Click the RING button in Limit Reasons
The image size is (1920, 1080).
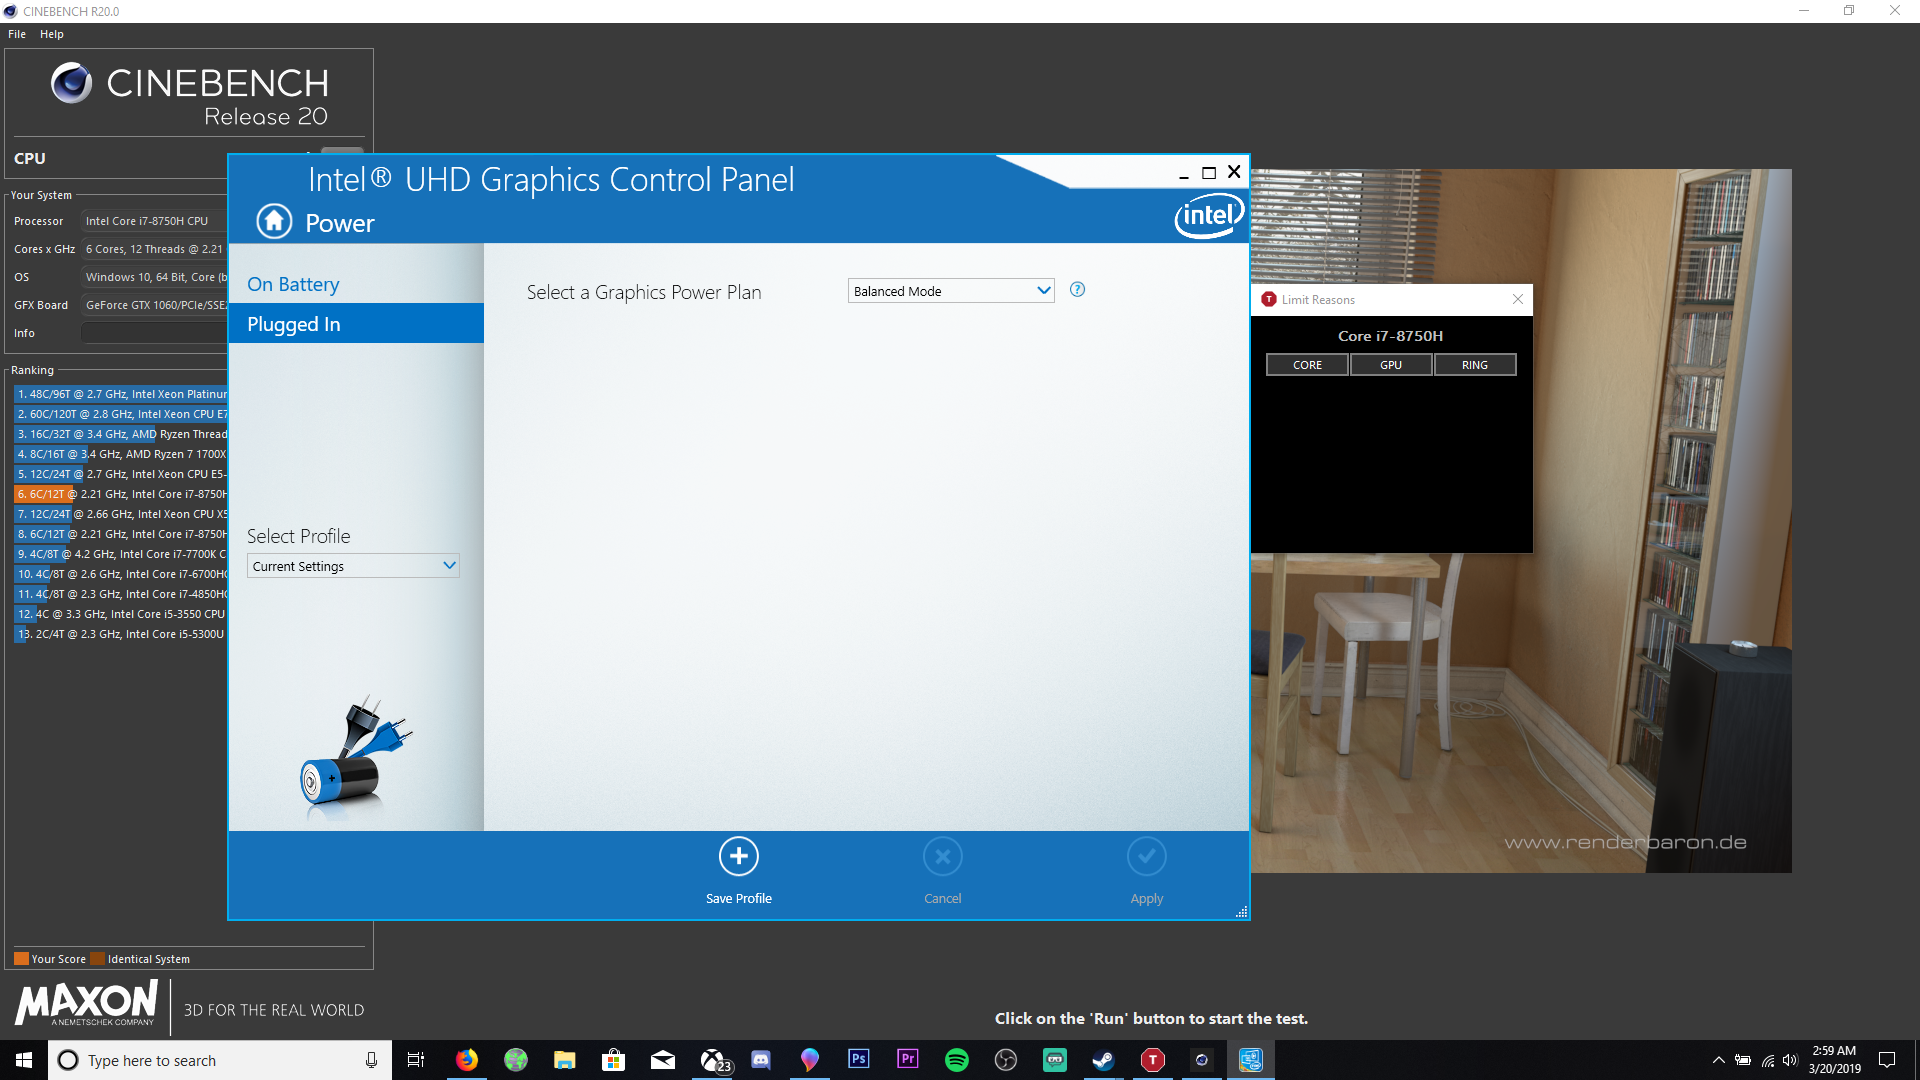(x=1475, y=365)
